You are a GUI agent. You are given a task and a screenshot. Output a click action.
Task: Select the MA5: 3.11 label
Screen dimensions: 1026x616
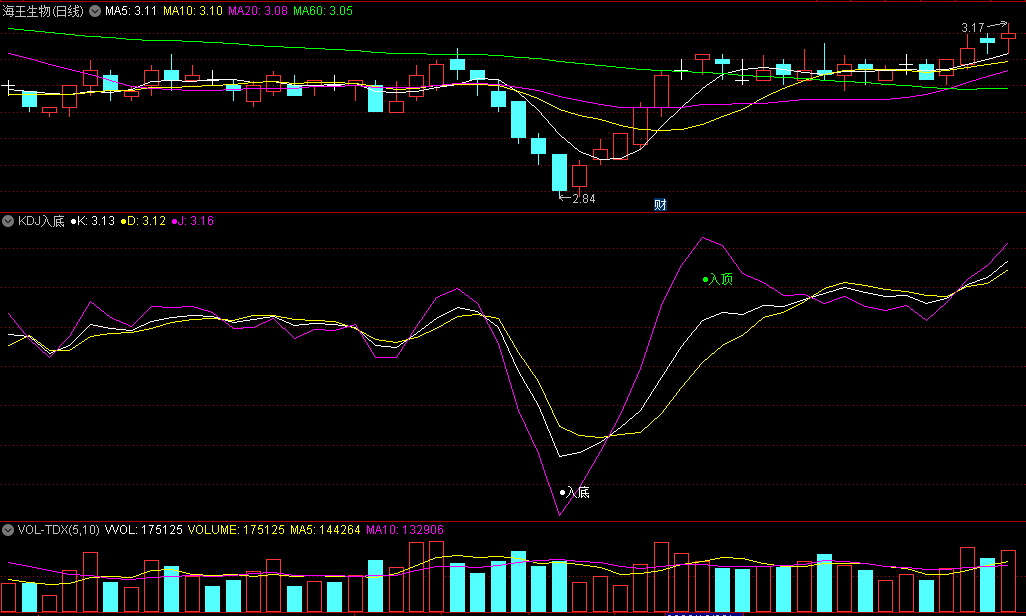[x=131, y=11]
